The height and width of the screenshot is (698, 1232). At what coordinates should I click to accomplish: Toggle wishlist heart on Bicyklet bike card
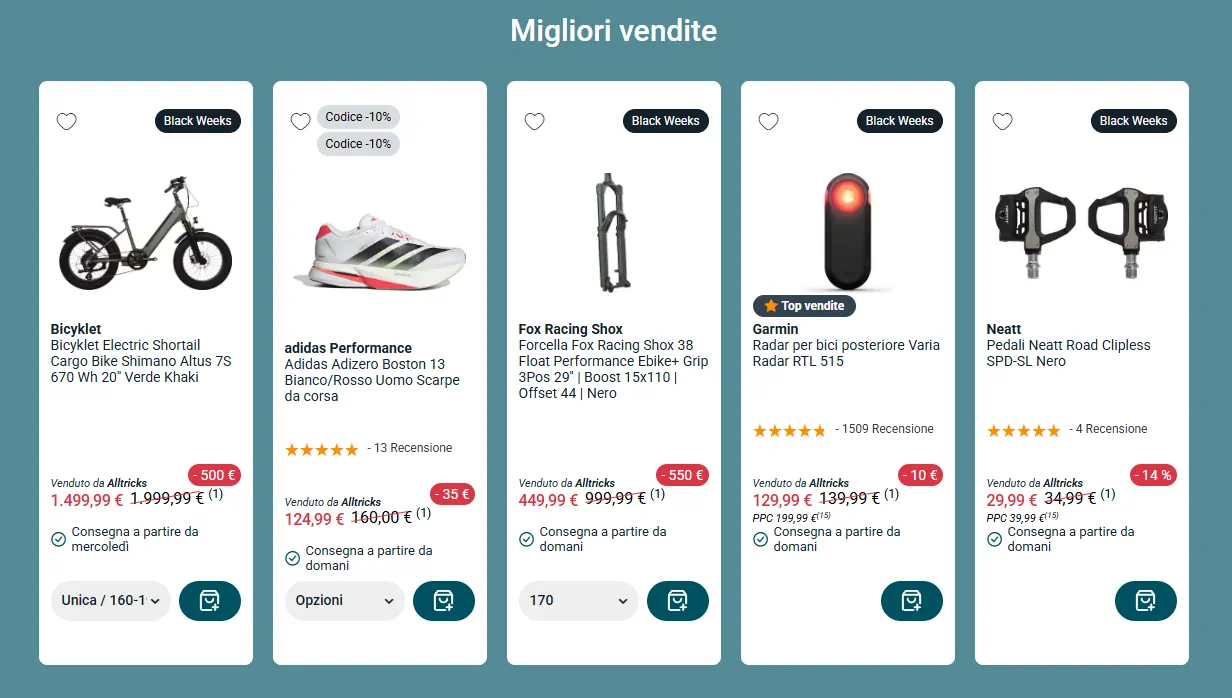[x=66, y=122]
